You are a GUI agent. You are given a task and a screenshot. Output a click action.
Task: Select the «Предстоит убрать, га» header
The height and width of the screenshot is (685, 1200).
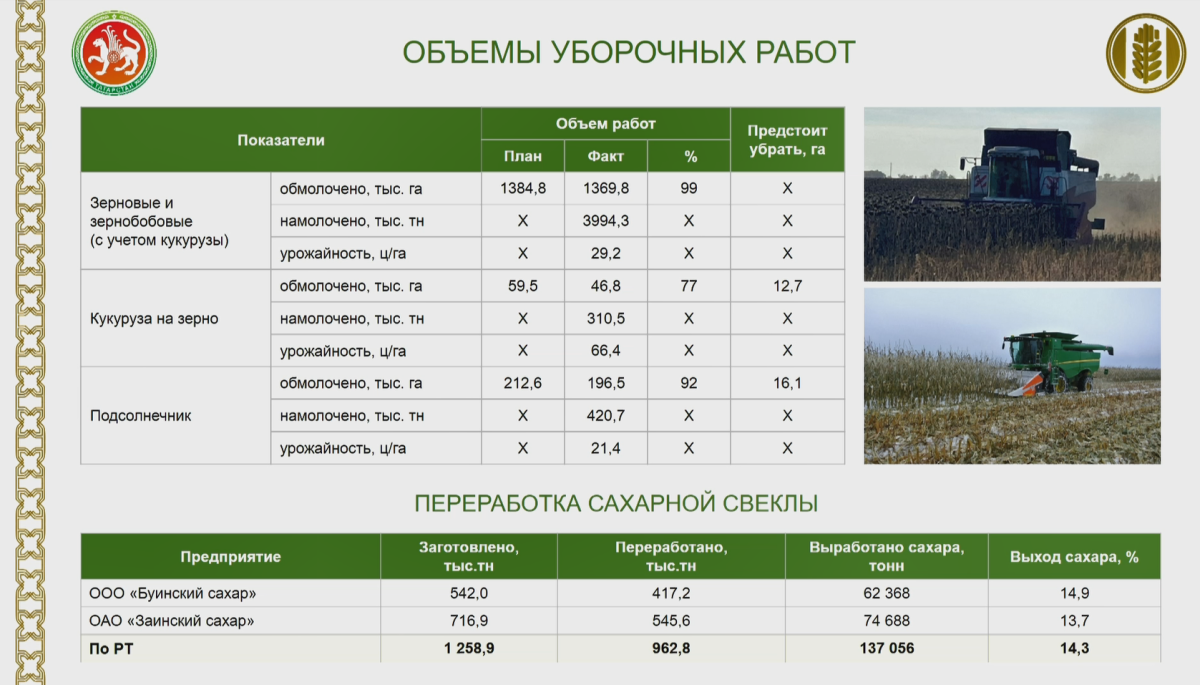(x=787, y=140)
